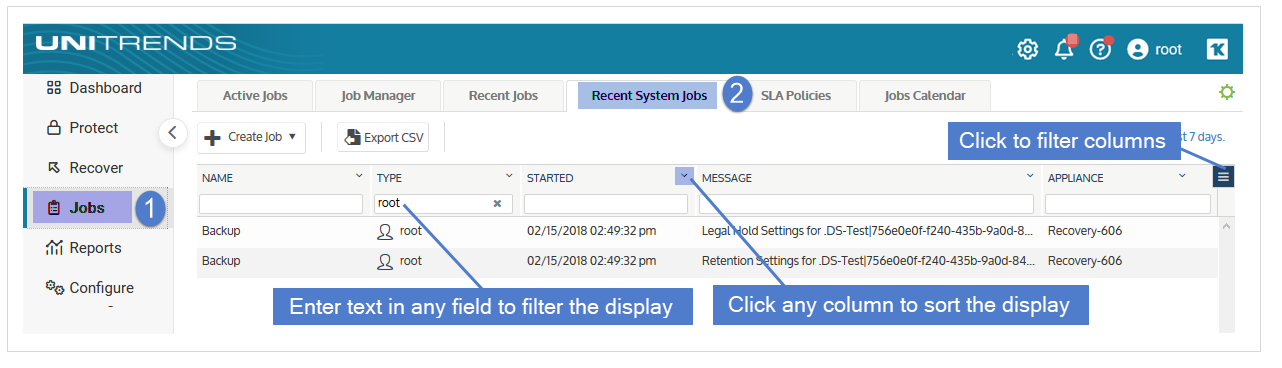This screenshot has width=1282, height=368.
Task: Switch to the SLA Policies tab
Action: pos(795,96)
